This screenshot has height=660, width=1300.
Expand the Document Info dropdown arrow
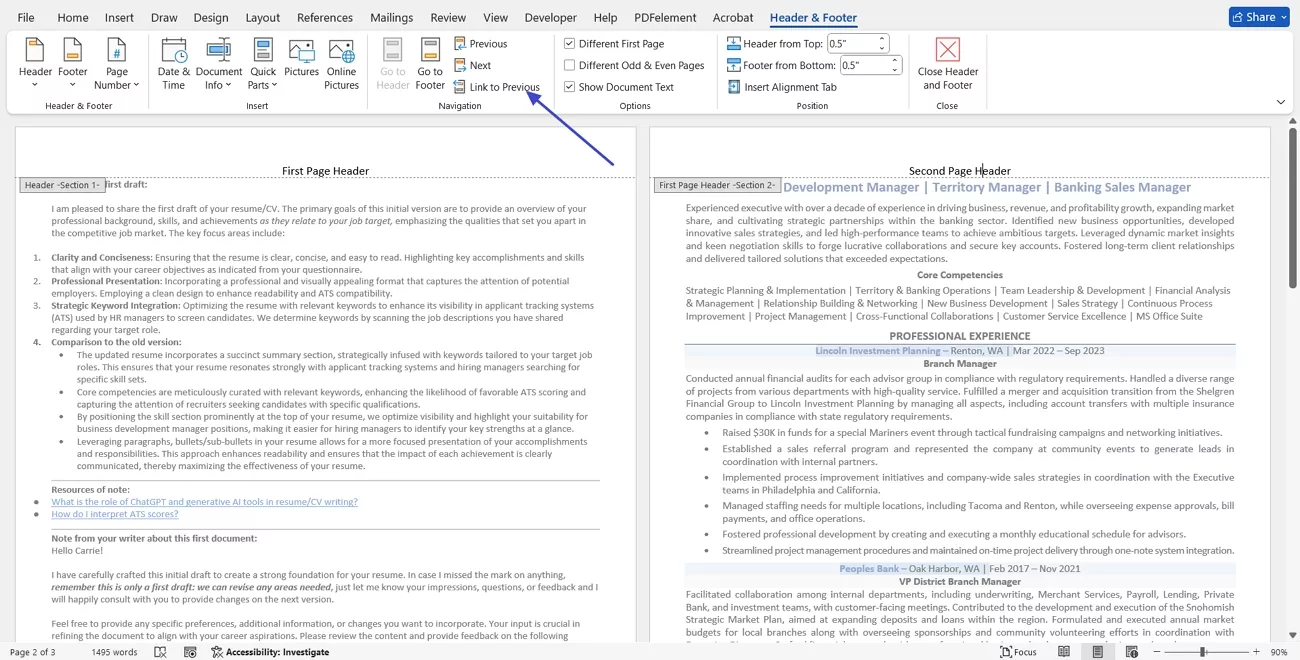229,85
